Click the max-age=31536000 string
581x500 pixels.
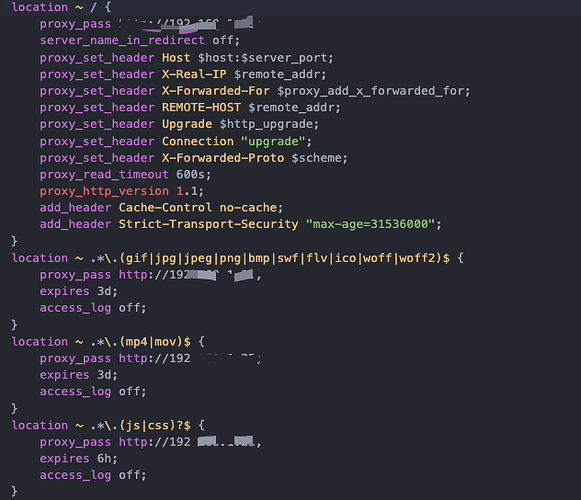coord(369,224)
